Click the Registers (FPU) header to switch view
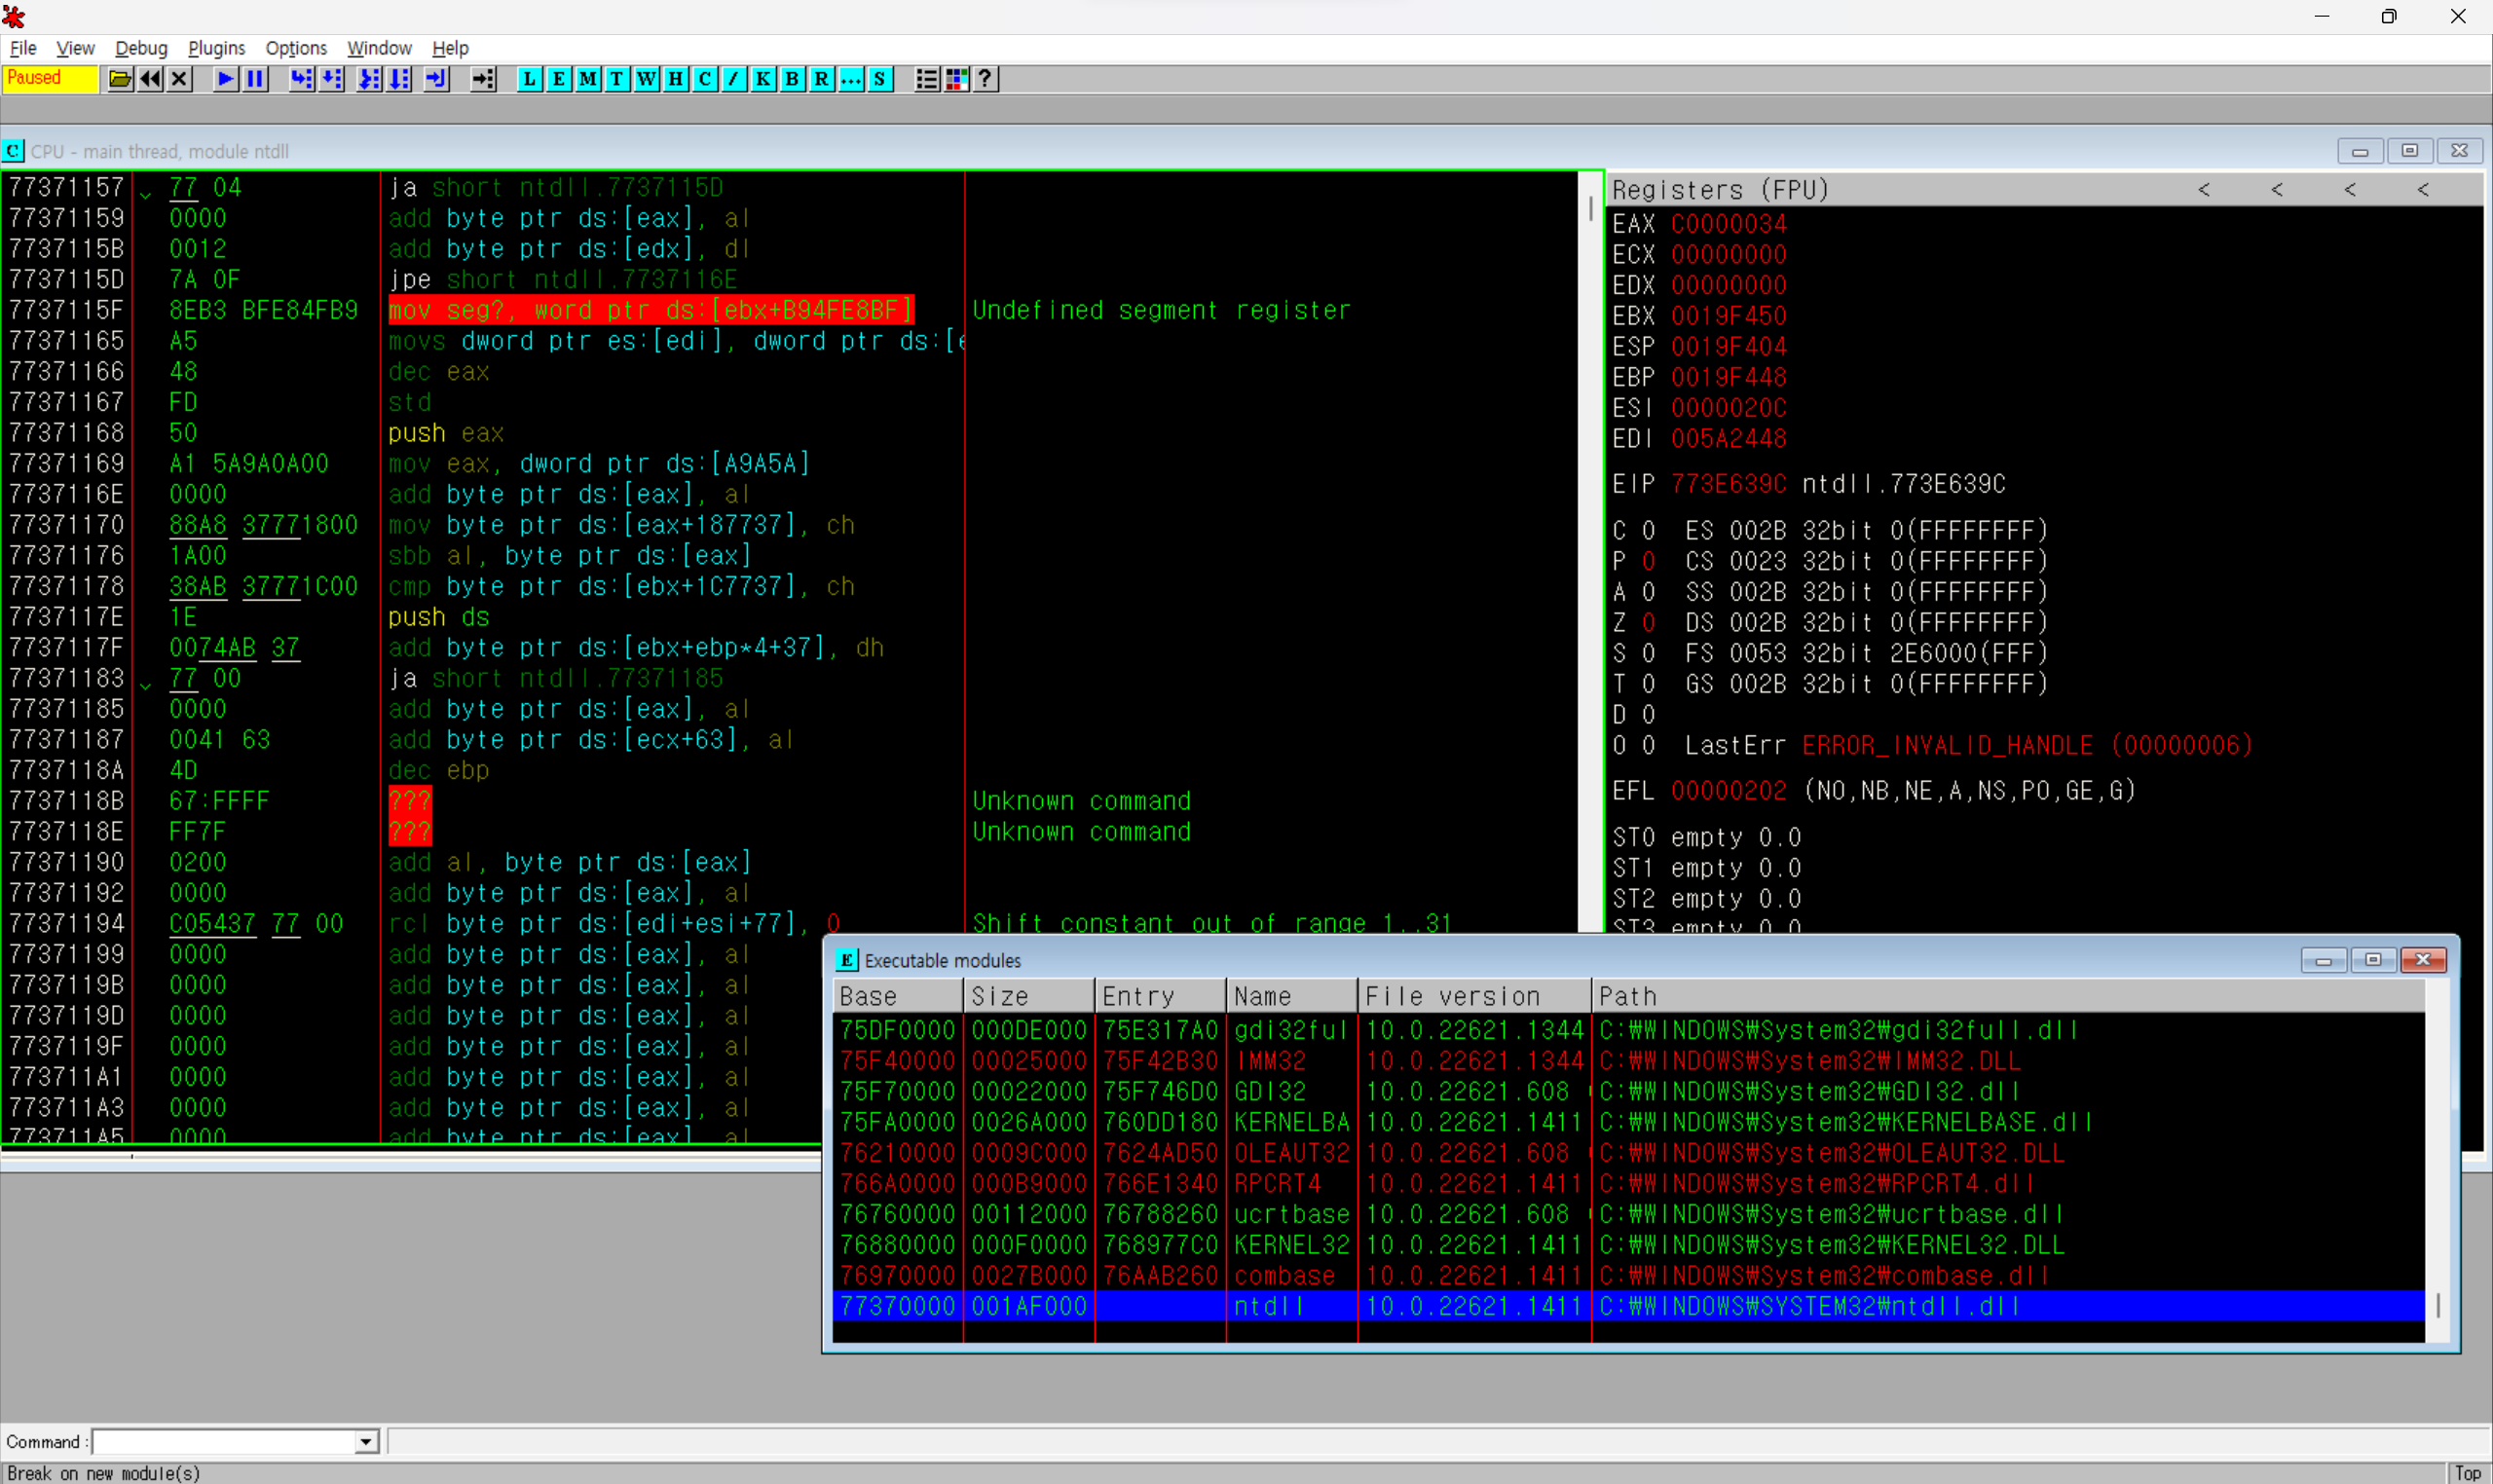The image size is (2493, 1484). (1720, 190)
